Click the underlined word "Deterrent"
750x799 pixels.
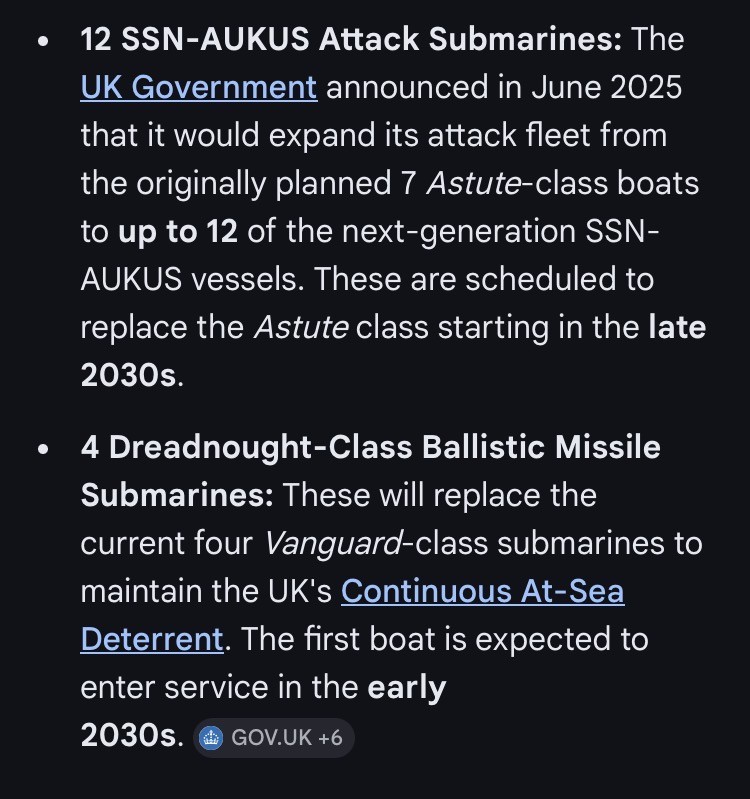(x=151, y=639)
